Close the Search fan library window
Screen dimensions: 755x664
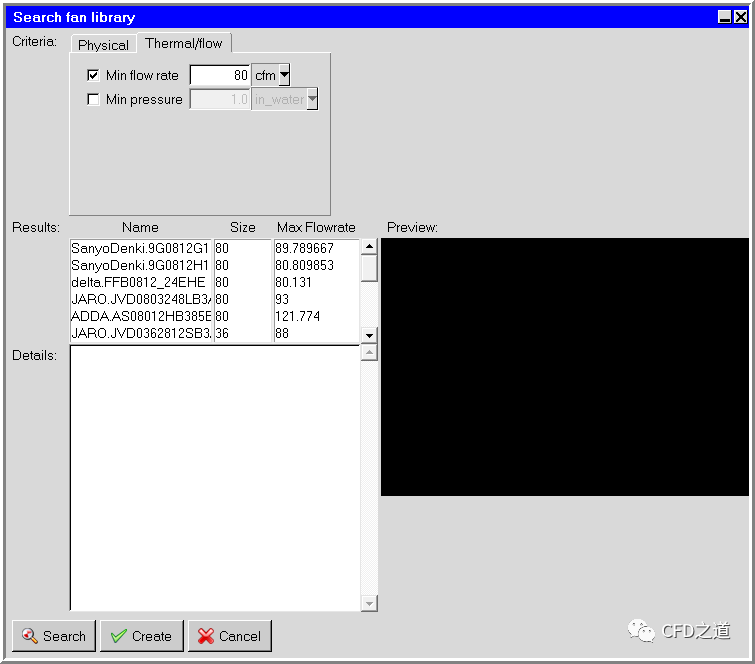click(x=740, y=17)
